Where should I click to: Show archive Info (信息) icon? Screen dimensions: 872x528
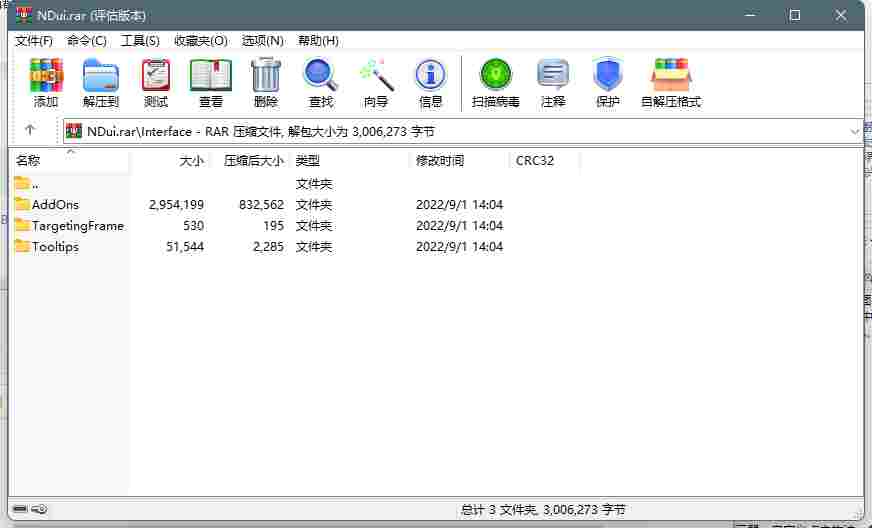point(430,75)
